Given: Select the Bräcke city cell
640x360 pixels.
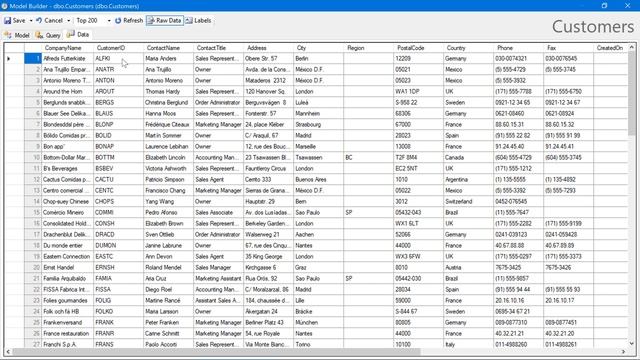Looking at the screenshot, I should (318, 311).
